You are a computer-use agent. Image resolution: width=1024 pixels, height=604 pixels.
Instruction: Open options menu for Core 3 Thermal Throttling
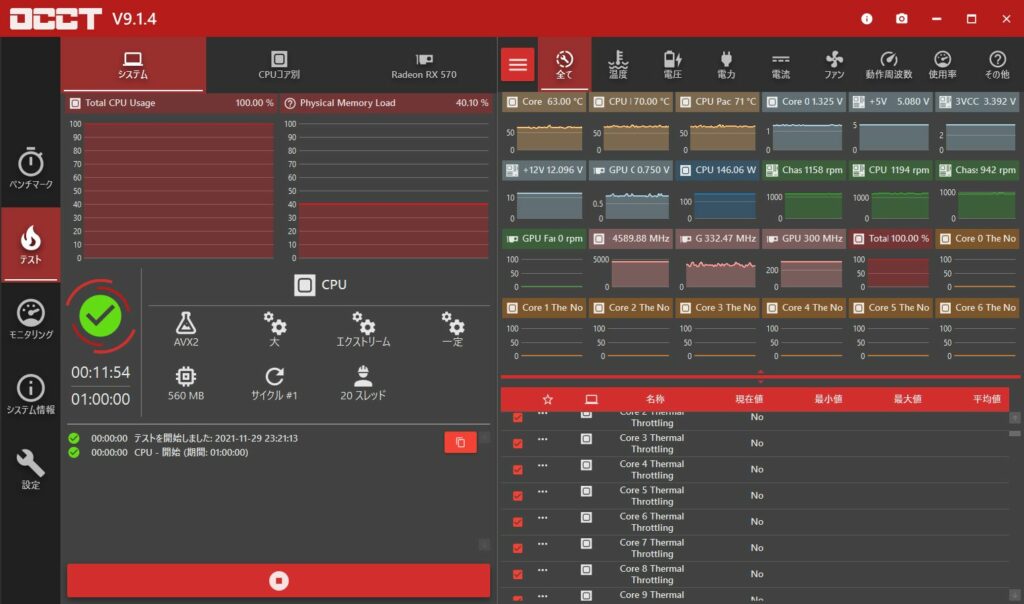click(543, 439)
